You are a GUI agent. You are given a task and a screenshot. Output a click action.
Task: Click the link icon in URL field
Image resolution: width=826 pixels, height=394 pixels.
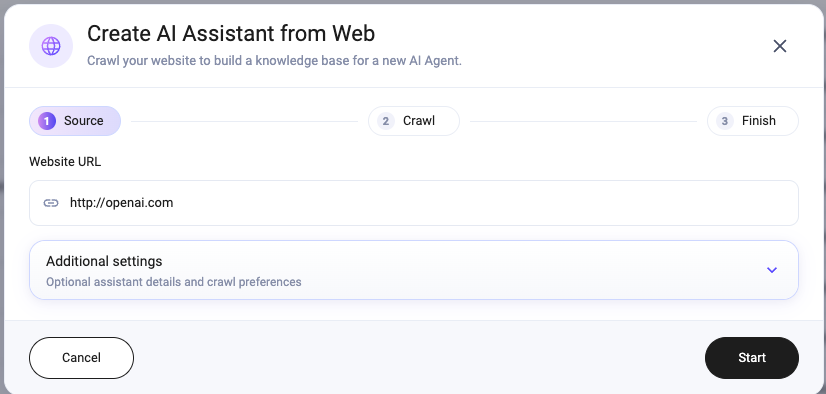(x=51, y=203)
